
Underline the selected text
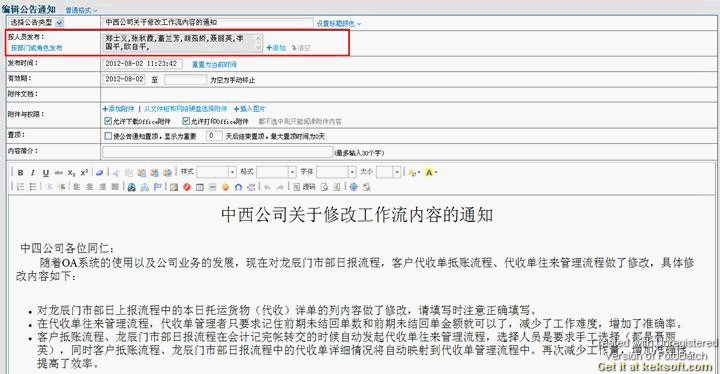(45, 173)
